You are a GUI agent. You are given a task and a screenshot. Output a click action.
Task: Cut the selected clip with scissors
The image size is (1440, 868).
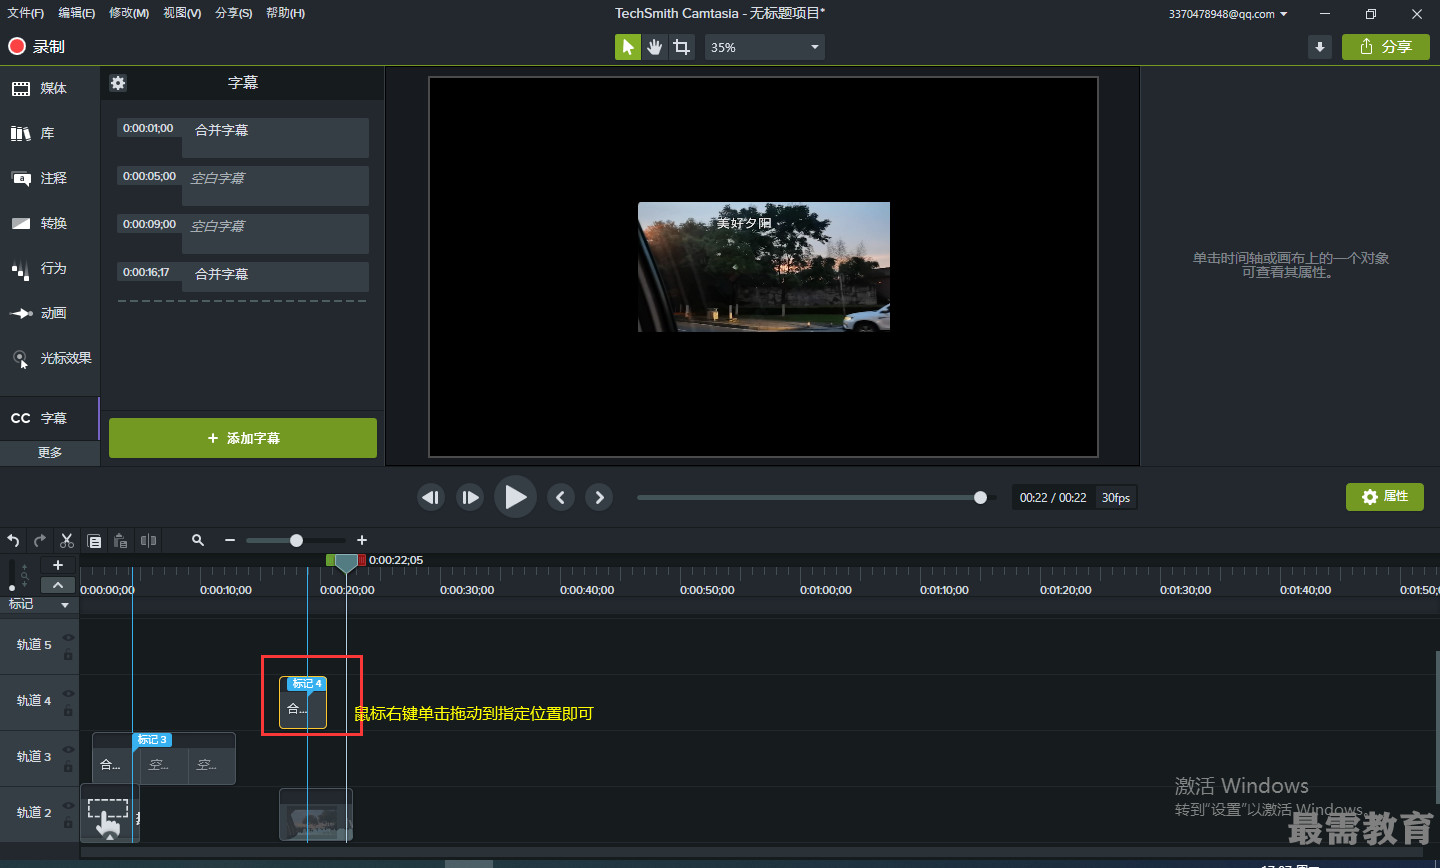pos(67,540)
